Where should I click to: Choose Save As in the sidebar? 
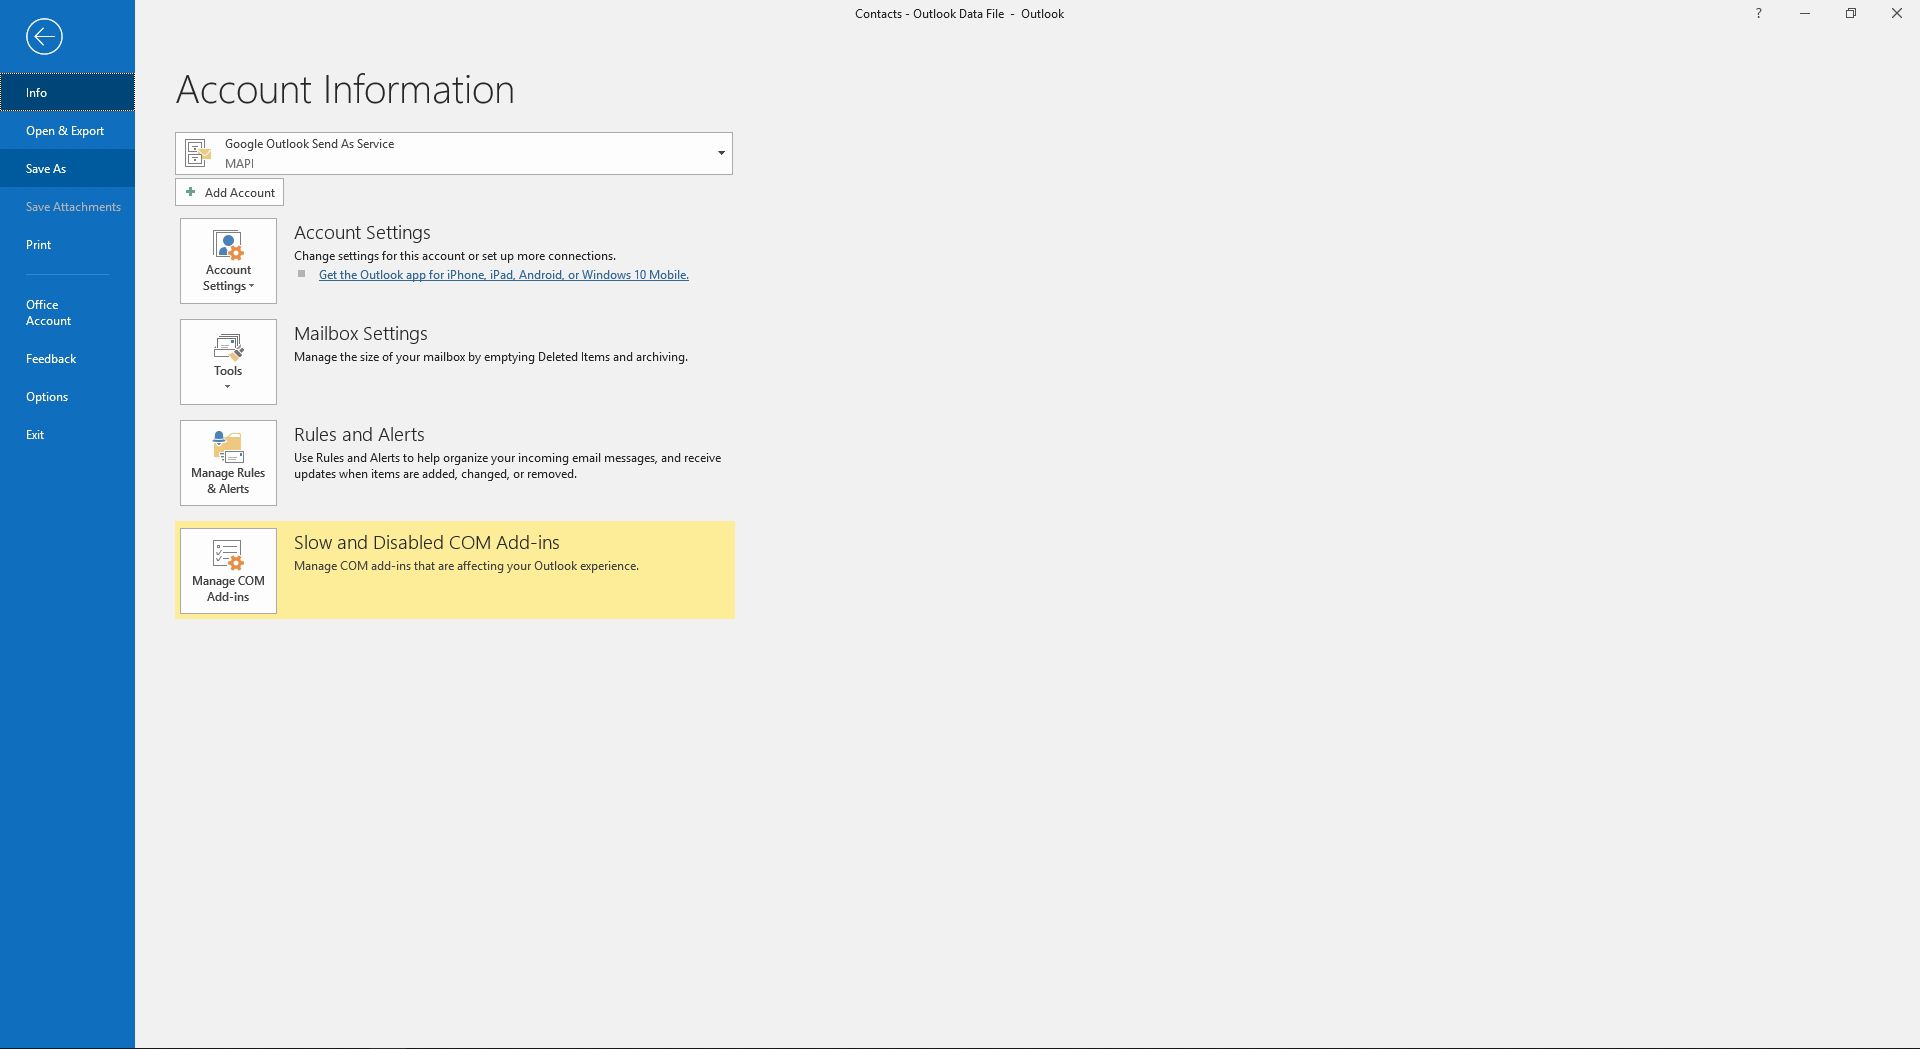(x=67, y=168)
